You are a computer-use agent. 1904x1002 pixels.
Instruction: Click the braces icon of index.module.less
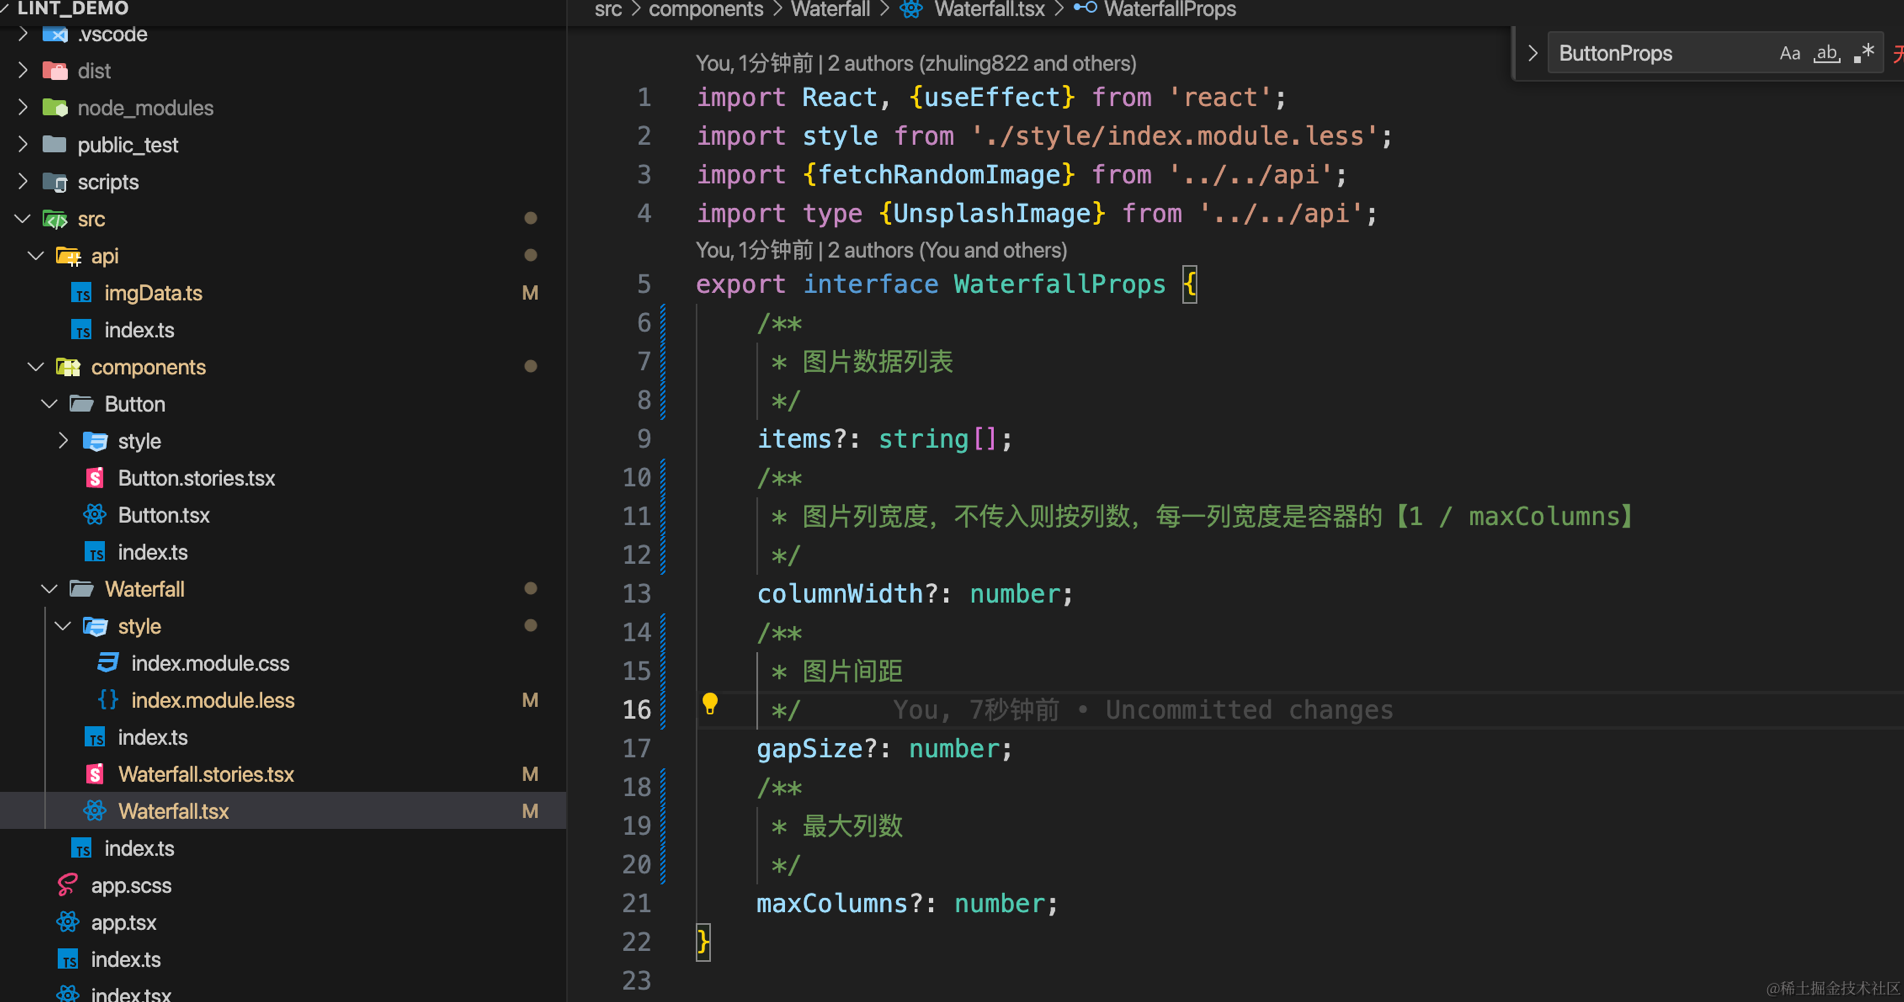click(x=108, y=700)
